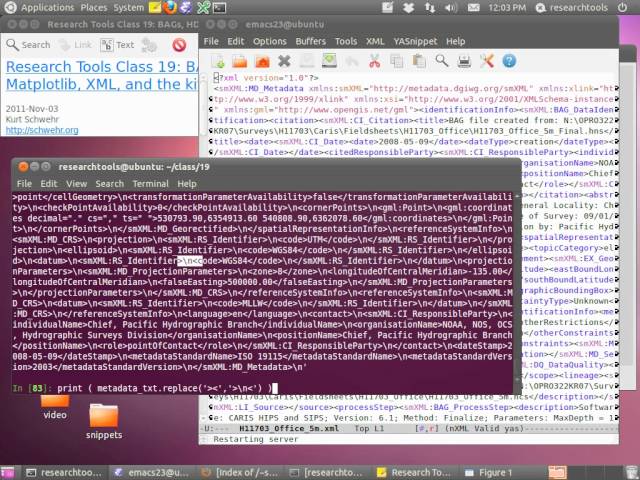The image size is (640, 480).
Task: Click the Kill Buffer X icon in Emacs
Action: (284, 61)
